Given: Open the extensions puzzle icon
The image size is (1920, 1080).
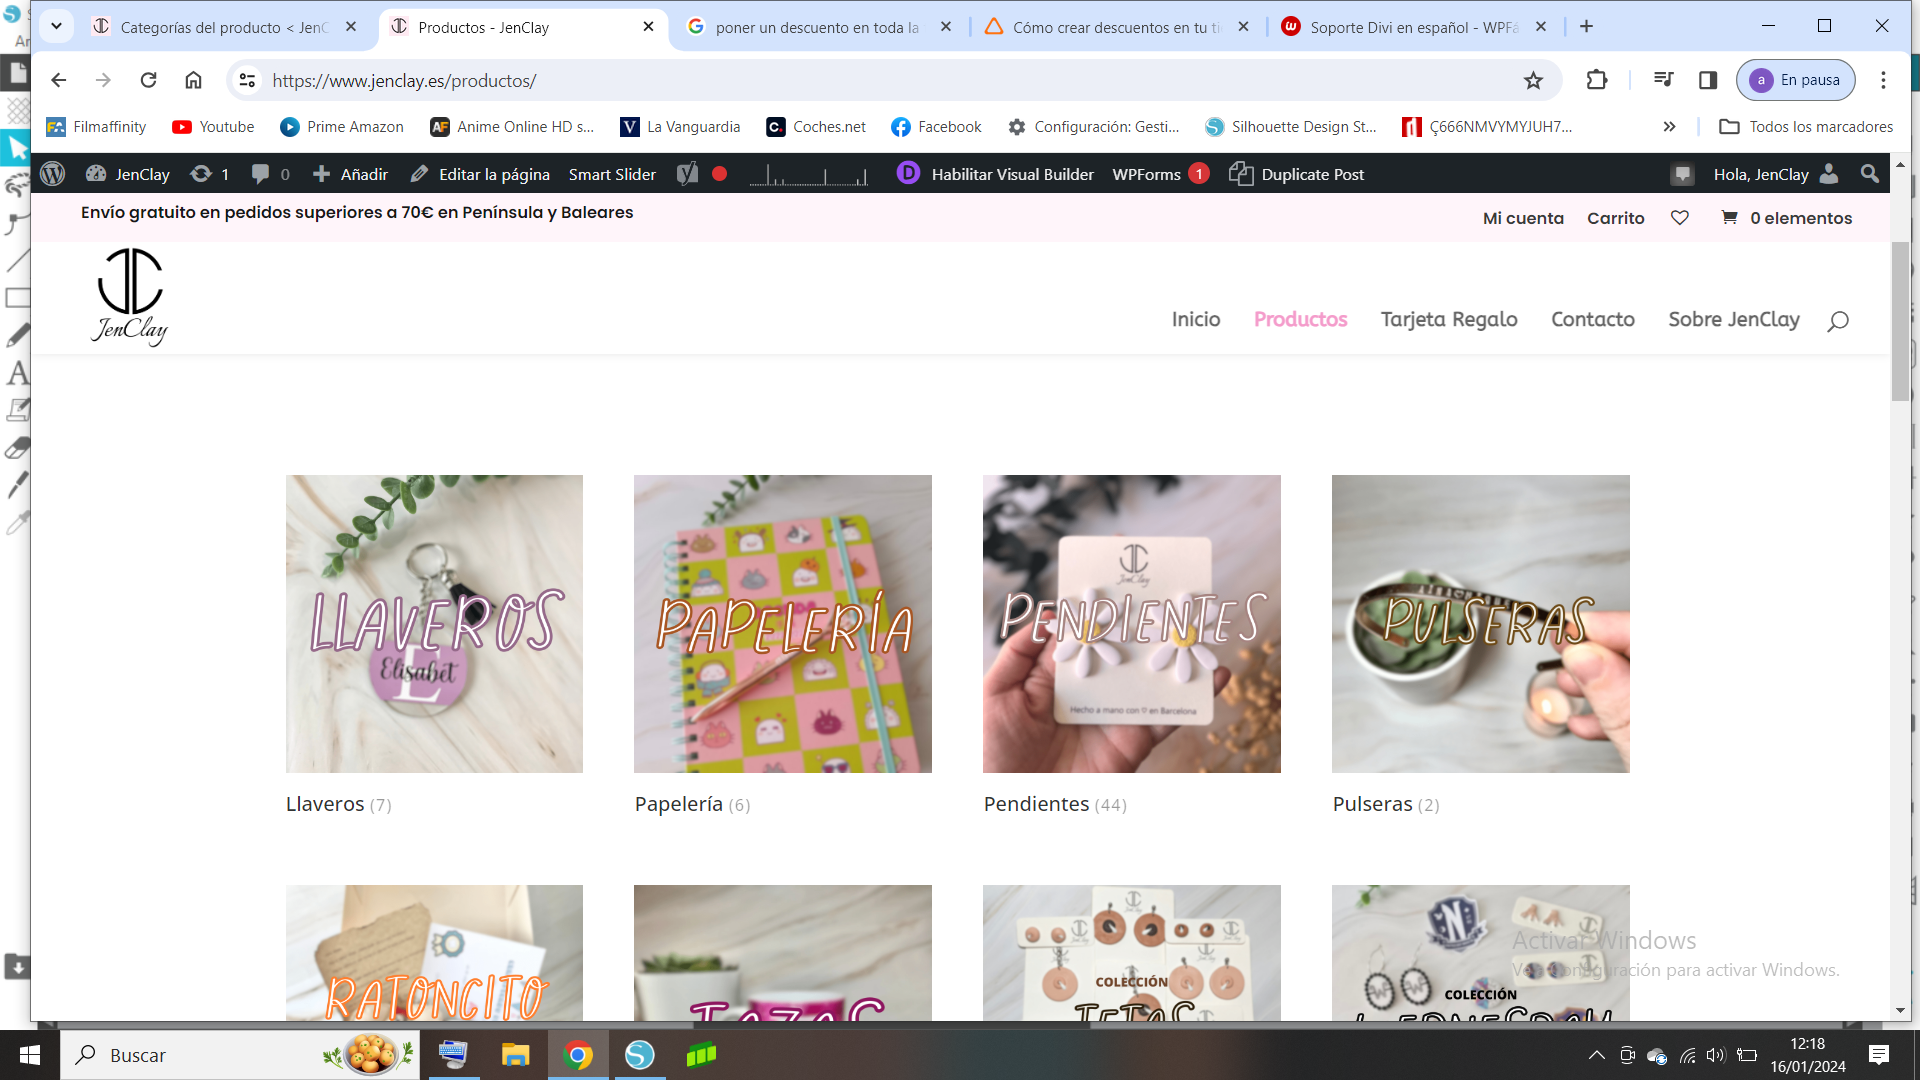Looking at the screenshot, I should pyautogui.click(x=1596, y=80).
